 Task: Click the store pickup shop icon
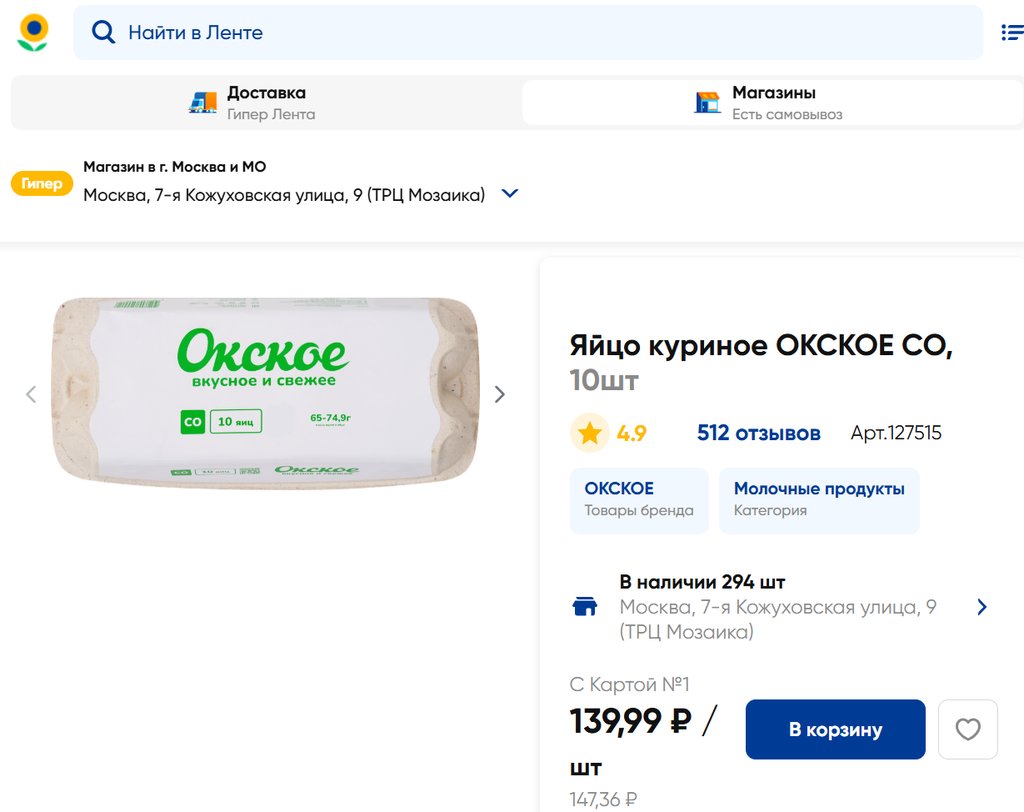click(708, 103)
